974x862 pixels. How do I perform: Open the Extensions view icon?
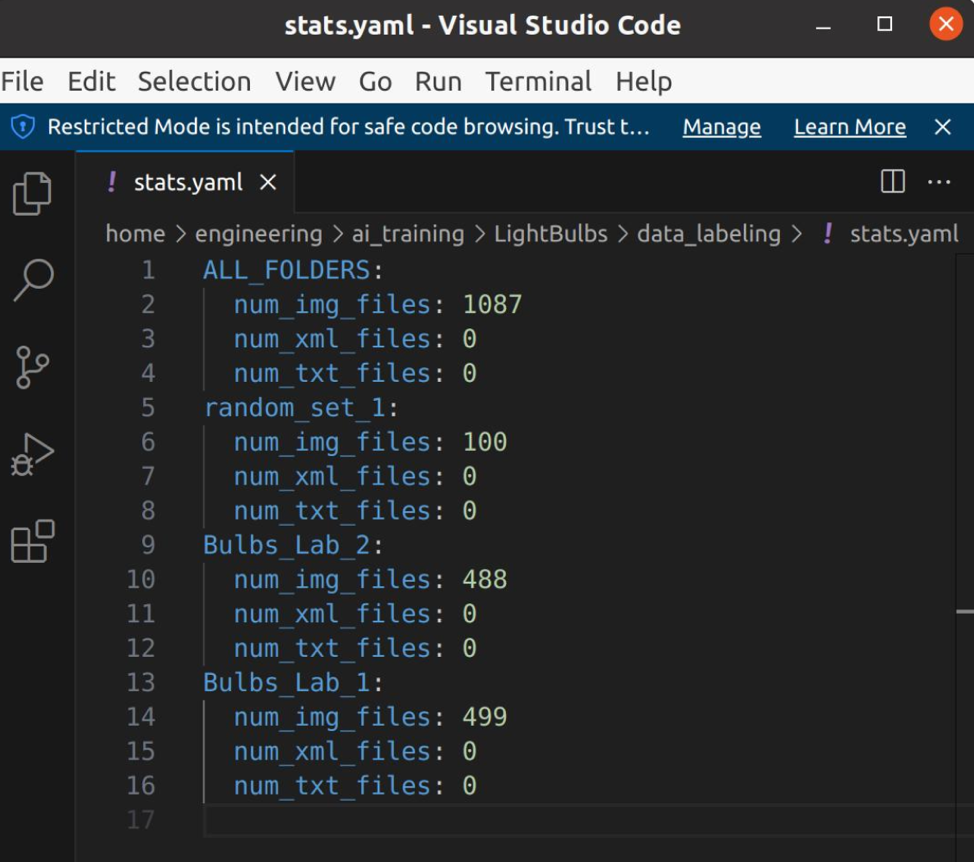pyautogui.click(x=32, y=541)
